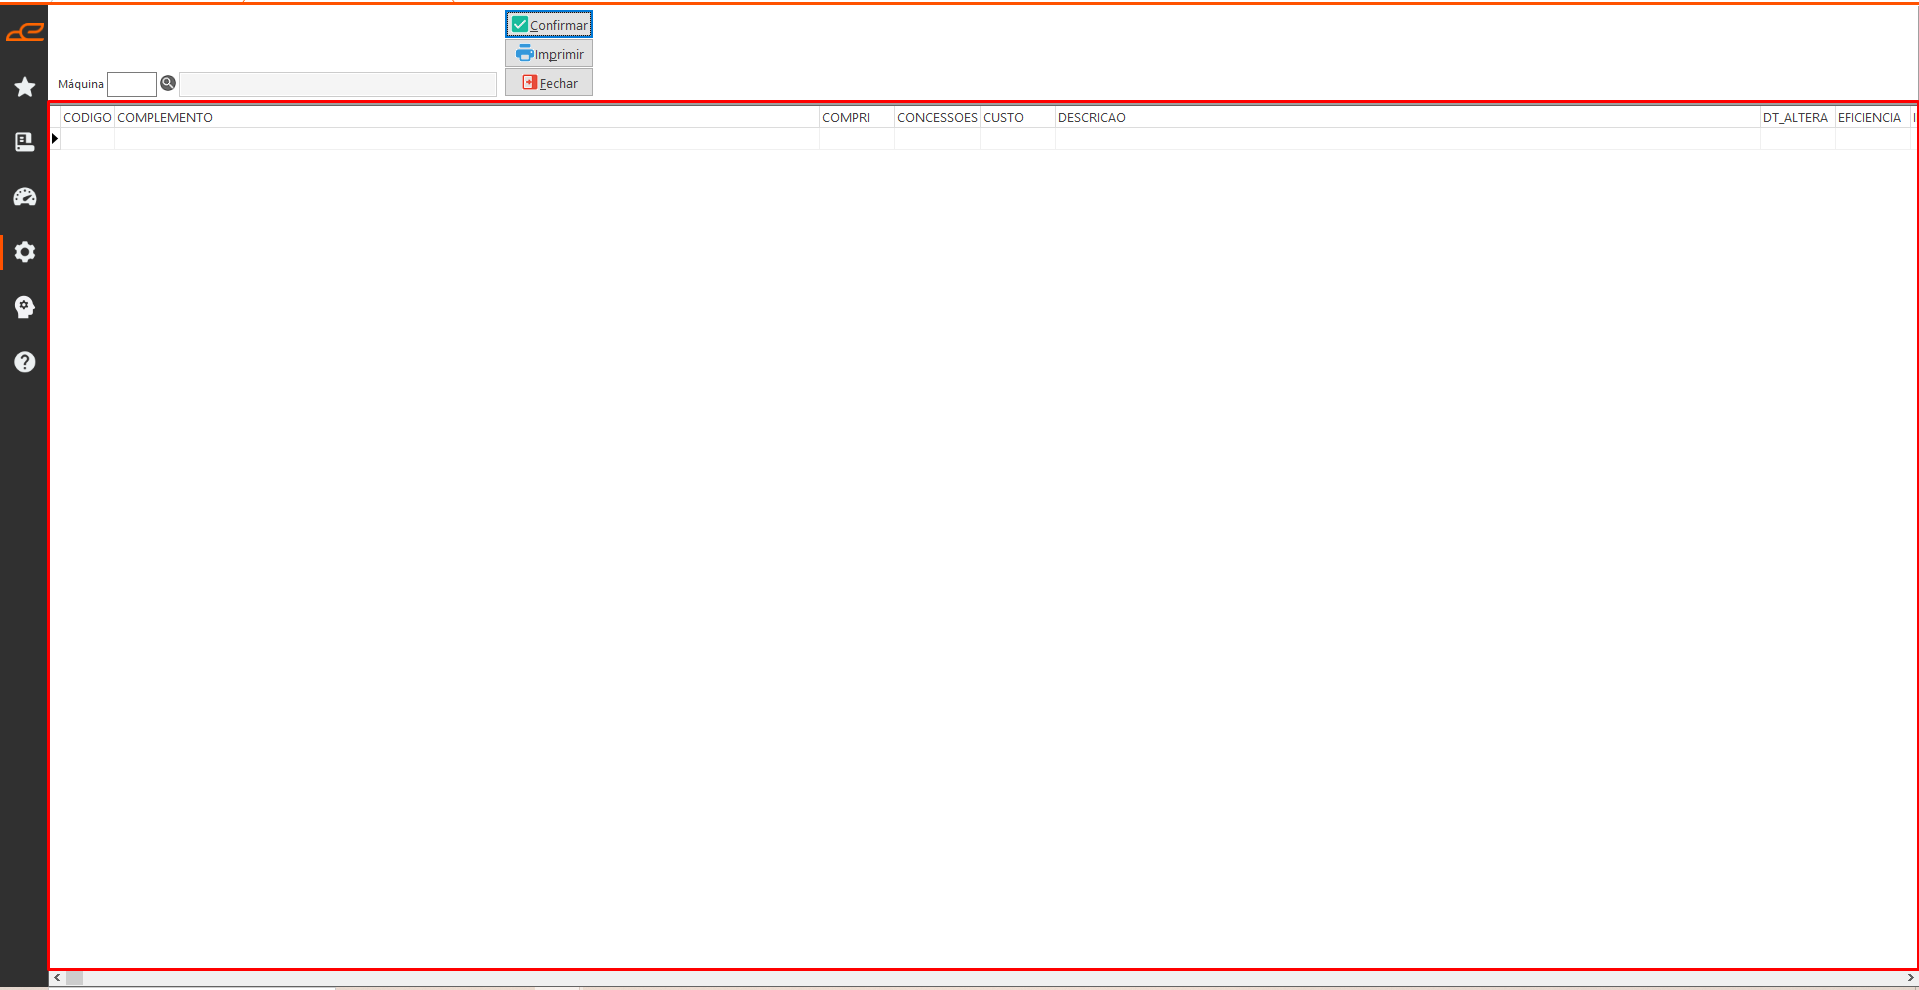Click the head-shaped sidebar icon
Image resolution: width=1919 pixels, height=990 pixels.
(25, 307)
